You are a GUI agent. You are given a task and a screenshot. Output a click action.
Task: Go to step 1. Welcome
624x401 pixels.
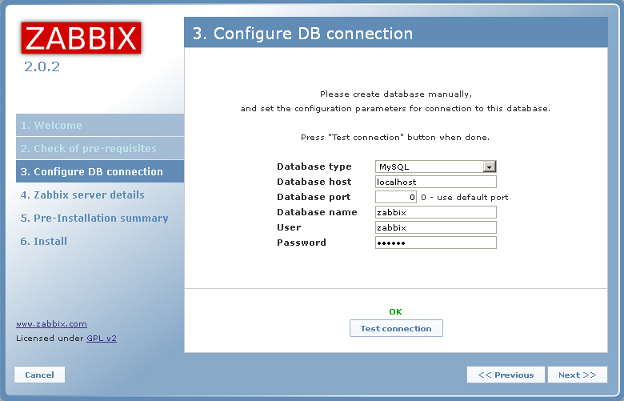51,125
